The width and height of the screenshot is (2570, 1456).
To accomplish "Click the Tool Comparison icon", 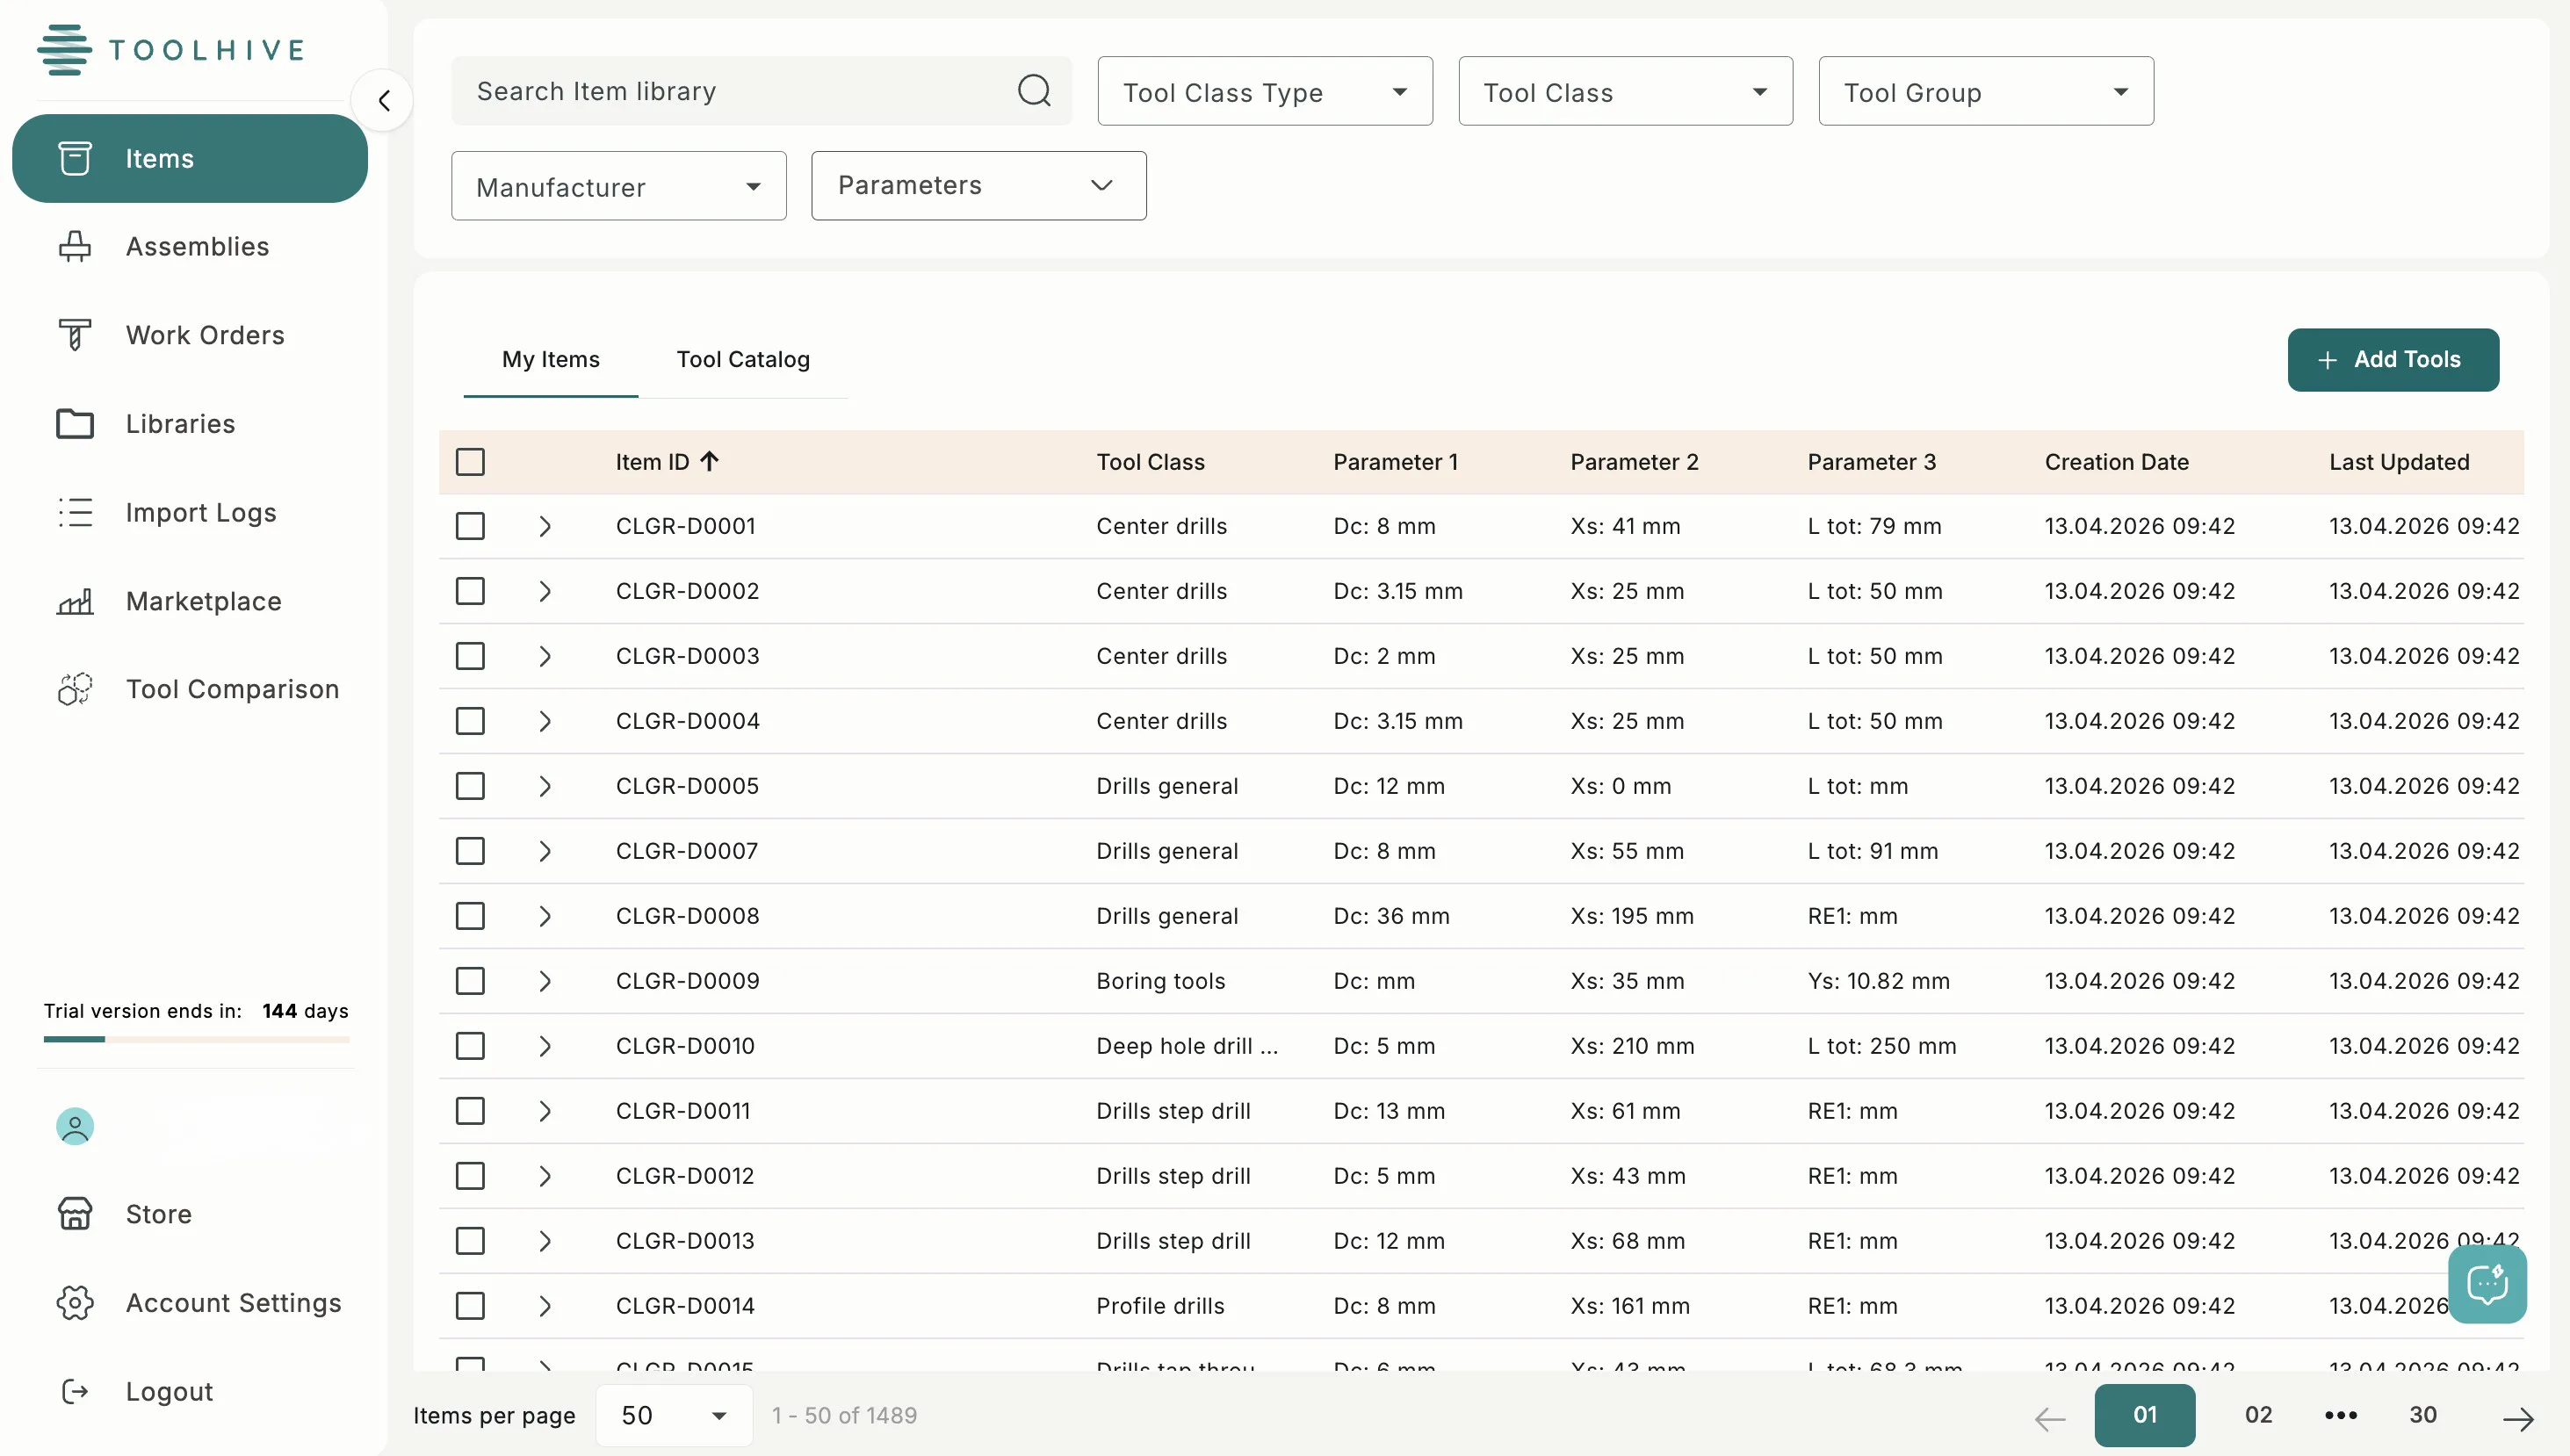I will click(x=75, y=689).
